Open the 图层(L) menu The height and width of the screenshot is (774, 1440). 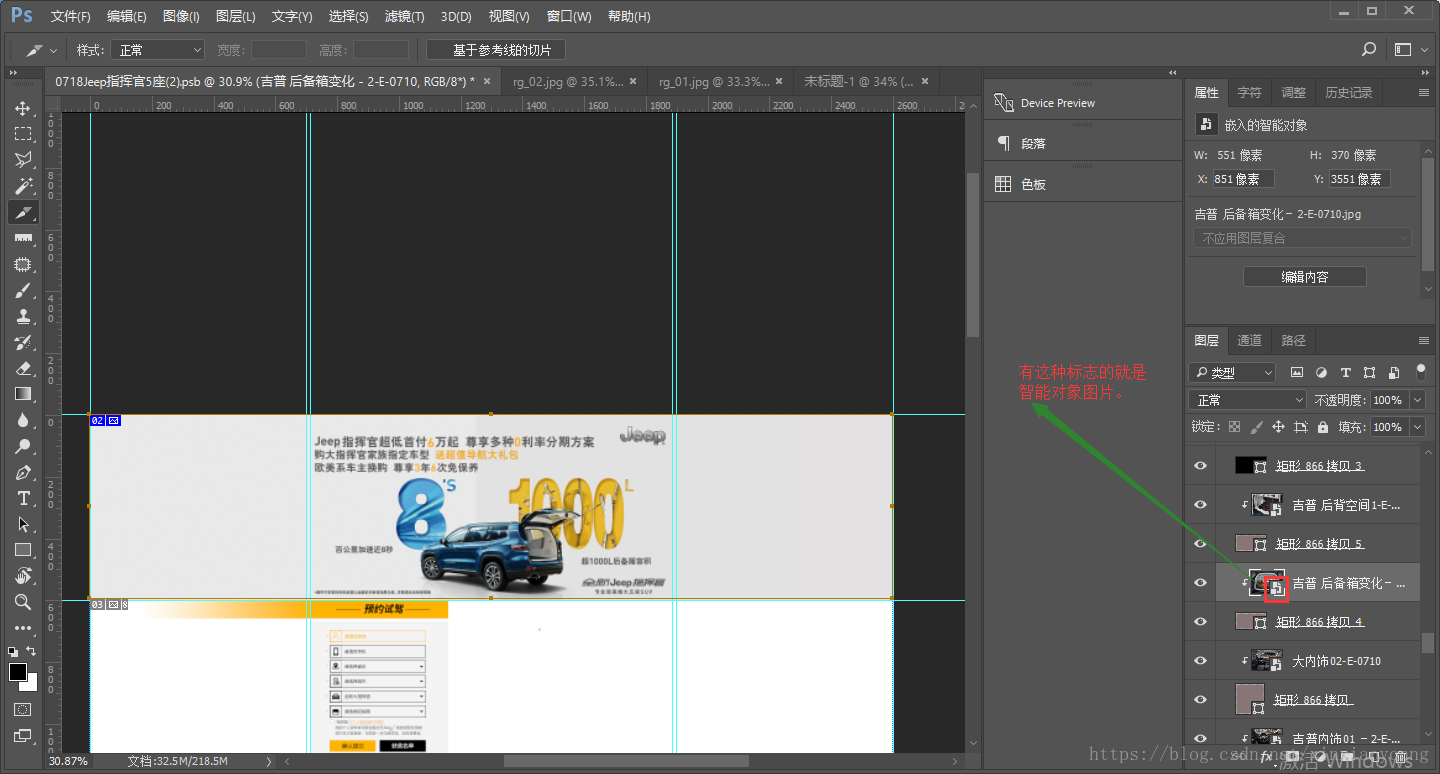click(236, 17)
